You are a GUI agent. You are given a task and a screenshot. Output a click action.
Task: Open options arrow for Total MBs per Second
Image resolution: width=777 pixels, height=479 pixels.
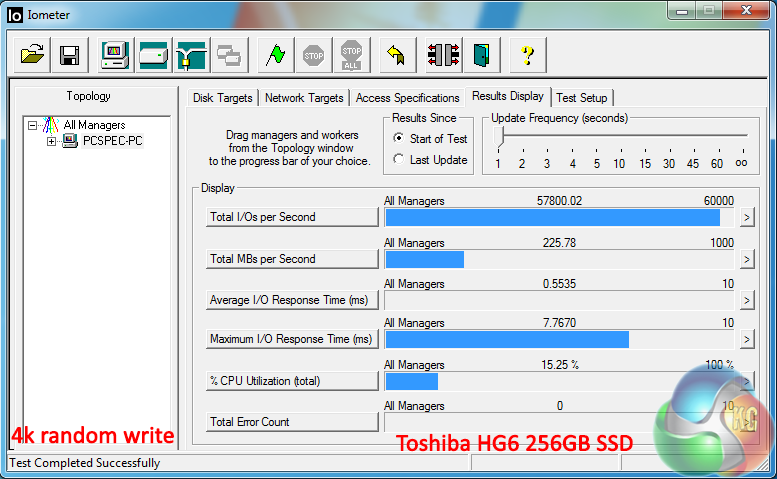pos(747,259)
